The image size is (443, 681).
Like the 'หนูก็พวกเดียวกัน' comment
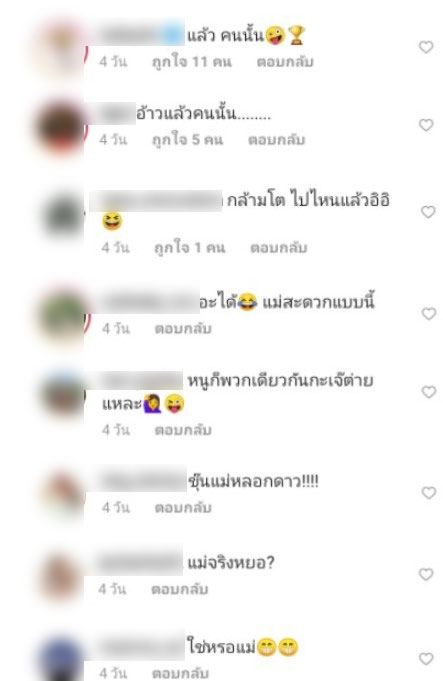pos(429,392)
